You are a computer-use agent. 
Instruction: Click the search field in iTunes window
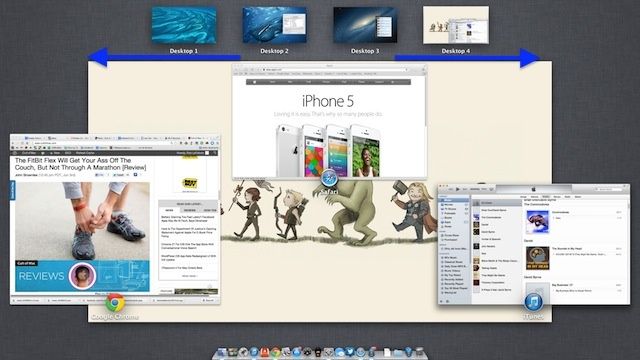pos(609,189)
